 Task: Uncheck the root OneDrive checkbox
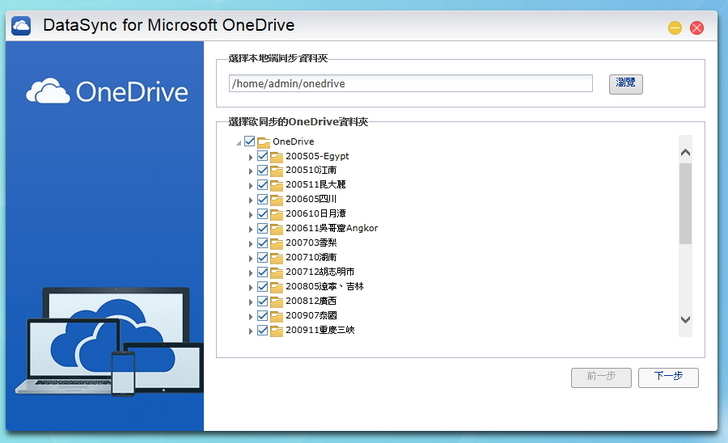250,142
